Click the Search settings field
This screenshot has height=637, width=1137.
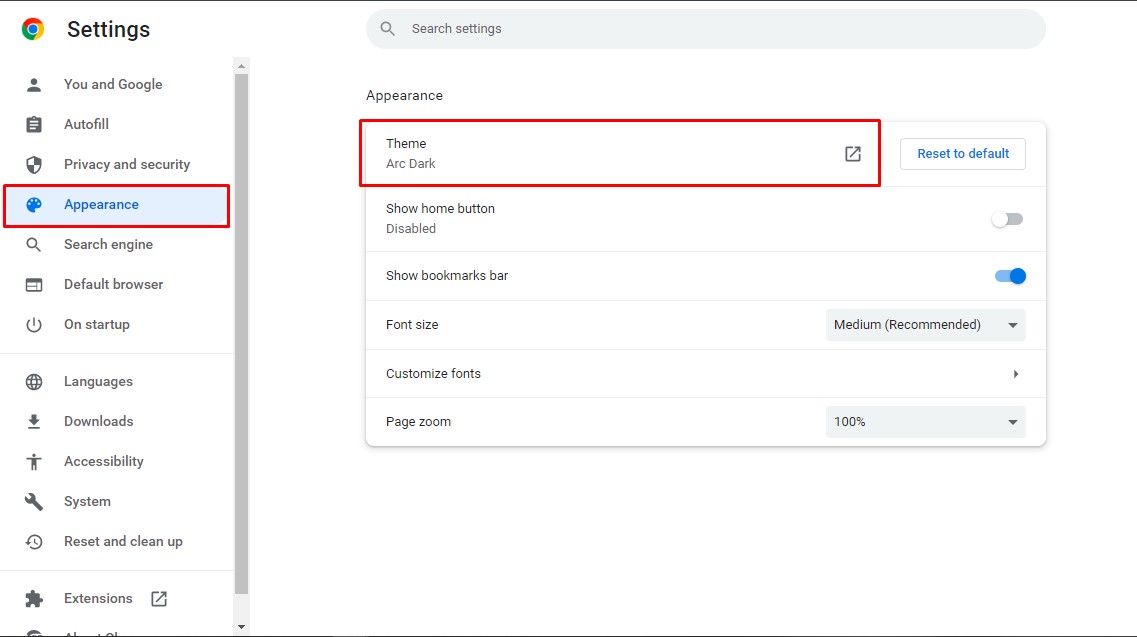[x=705, y=29]
